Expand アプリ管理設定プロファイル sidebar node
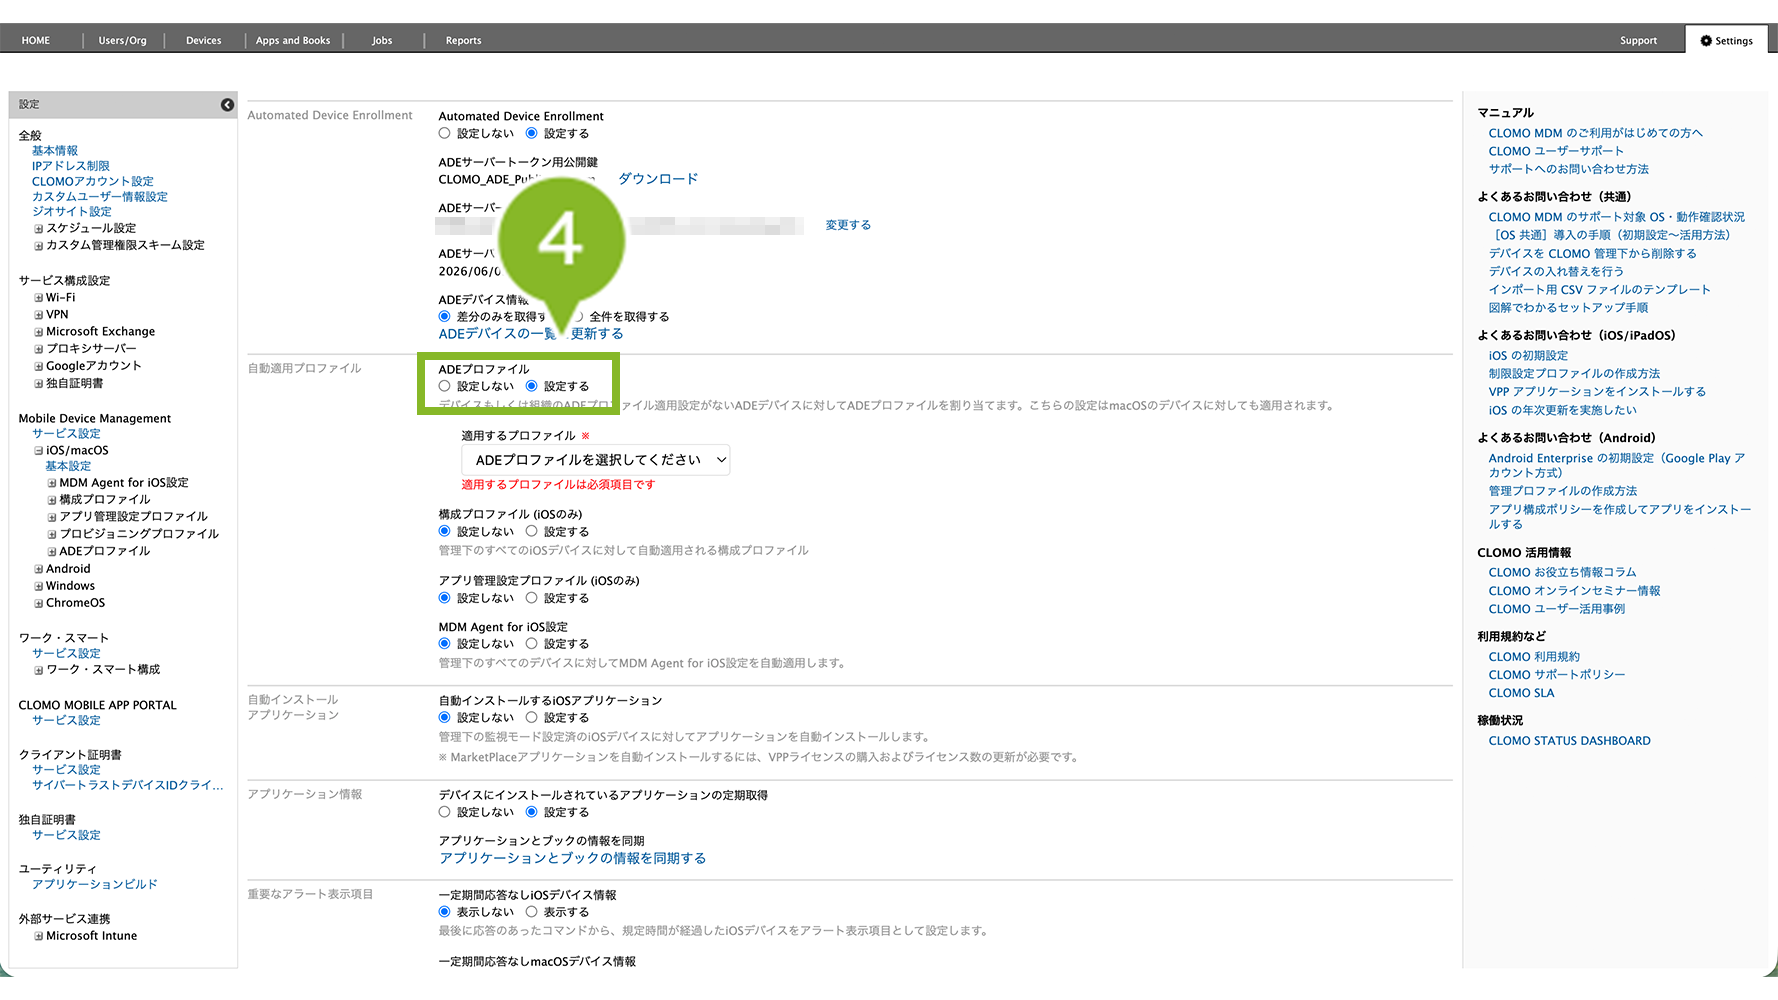Screen dimensions: 1778x1000 pos(52,518)
